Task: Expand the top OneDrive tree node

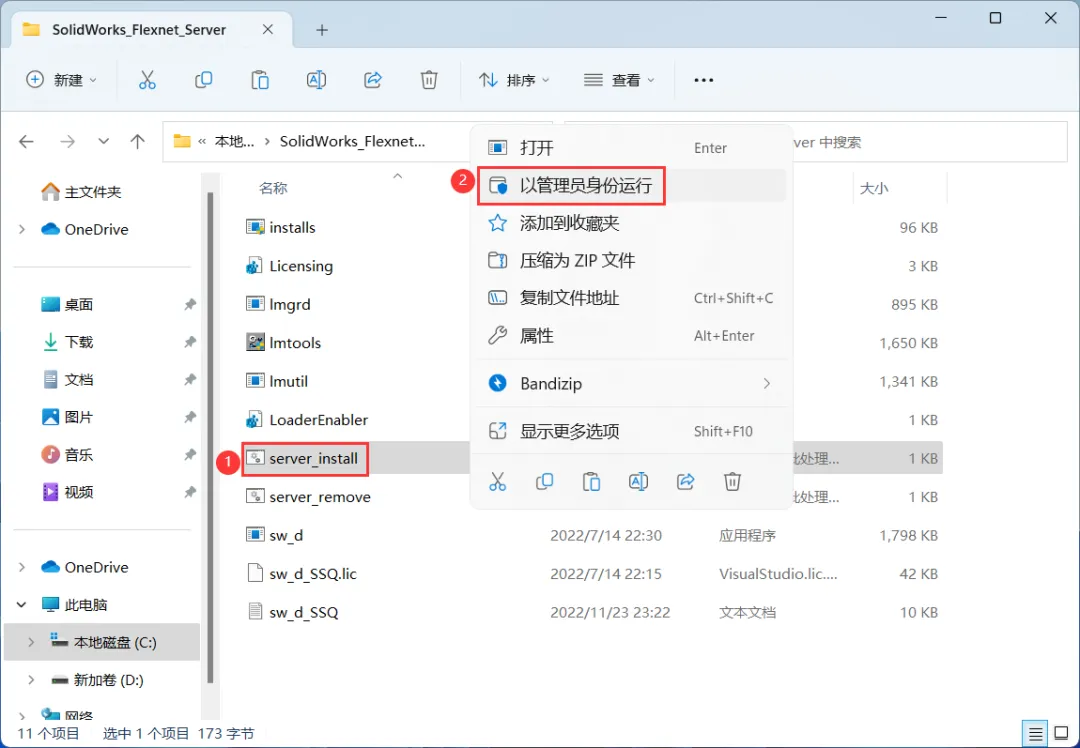Action: point(22,229)
